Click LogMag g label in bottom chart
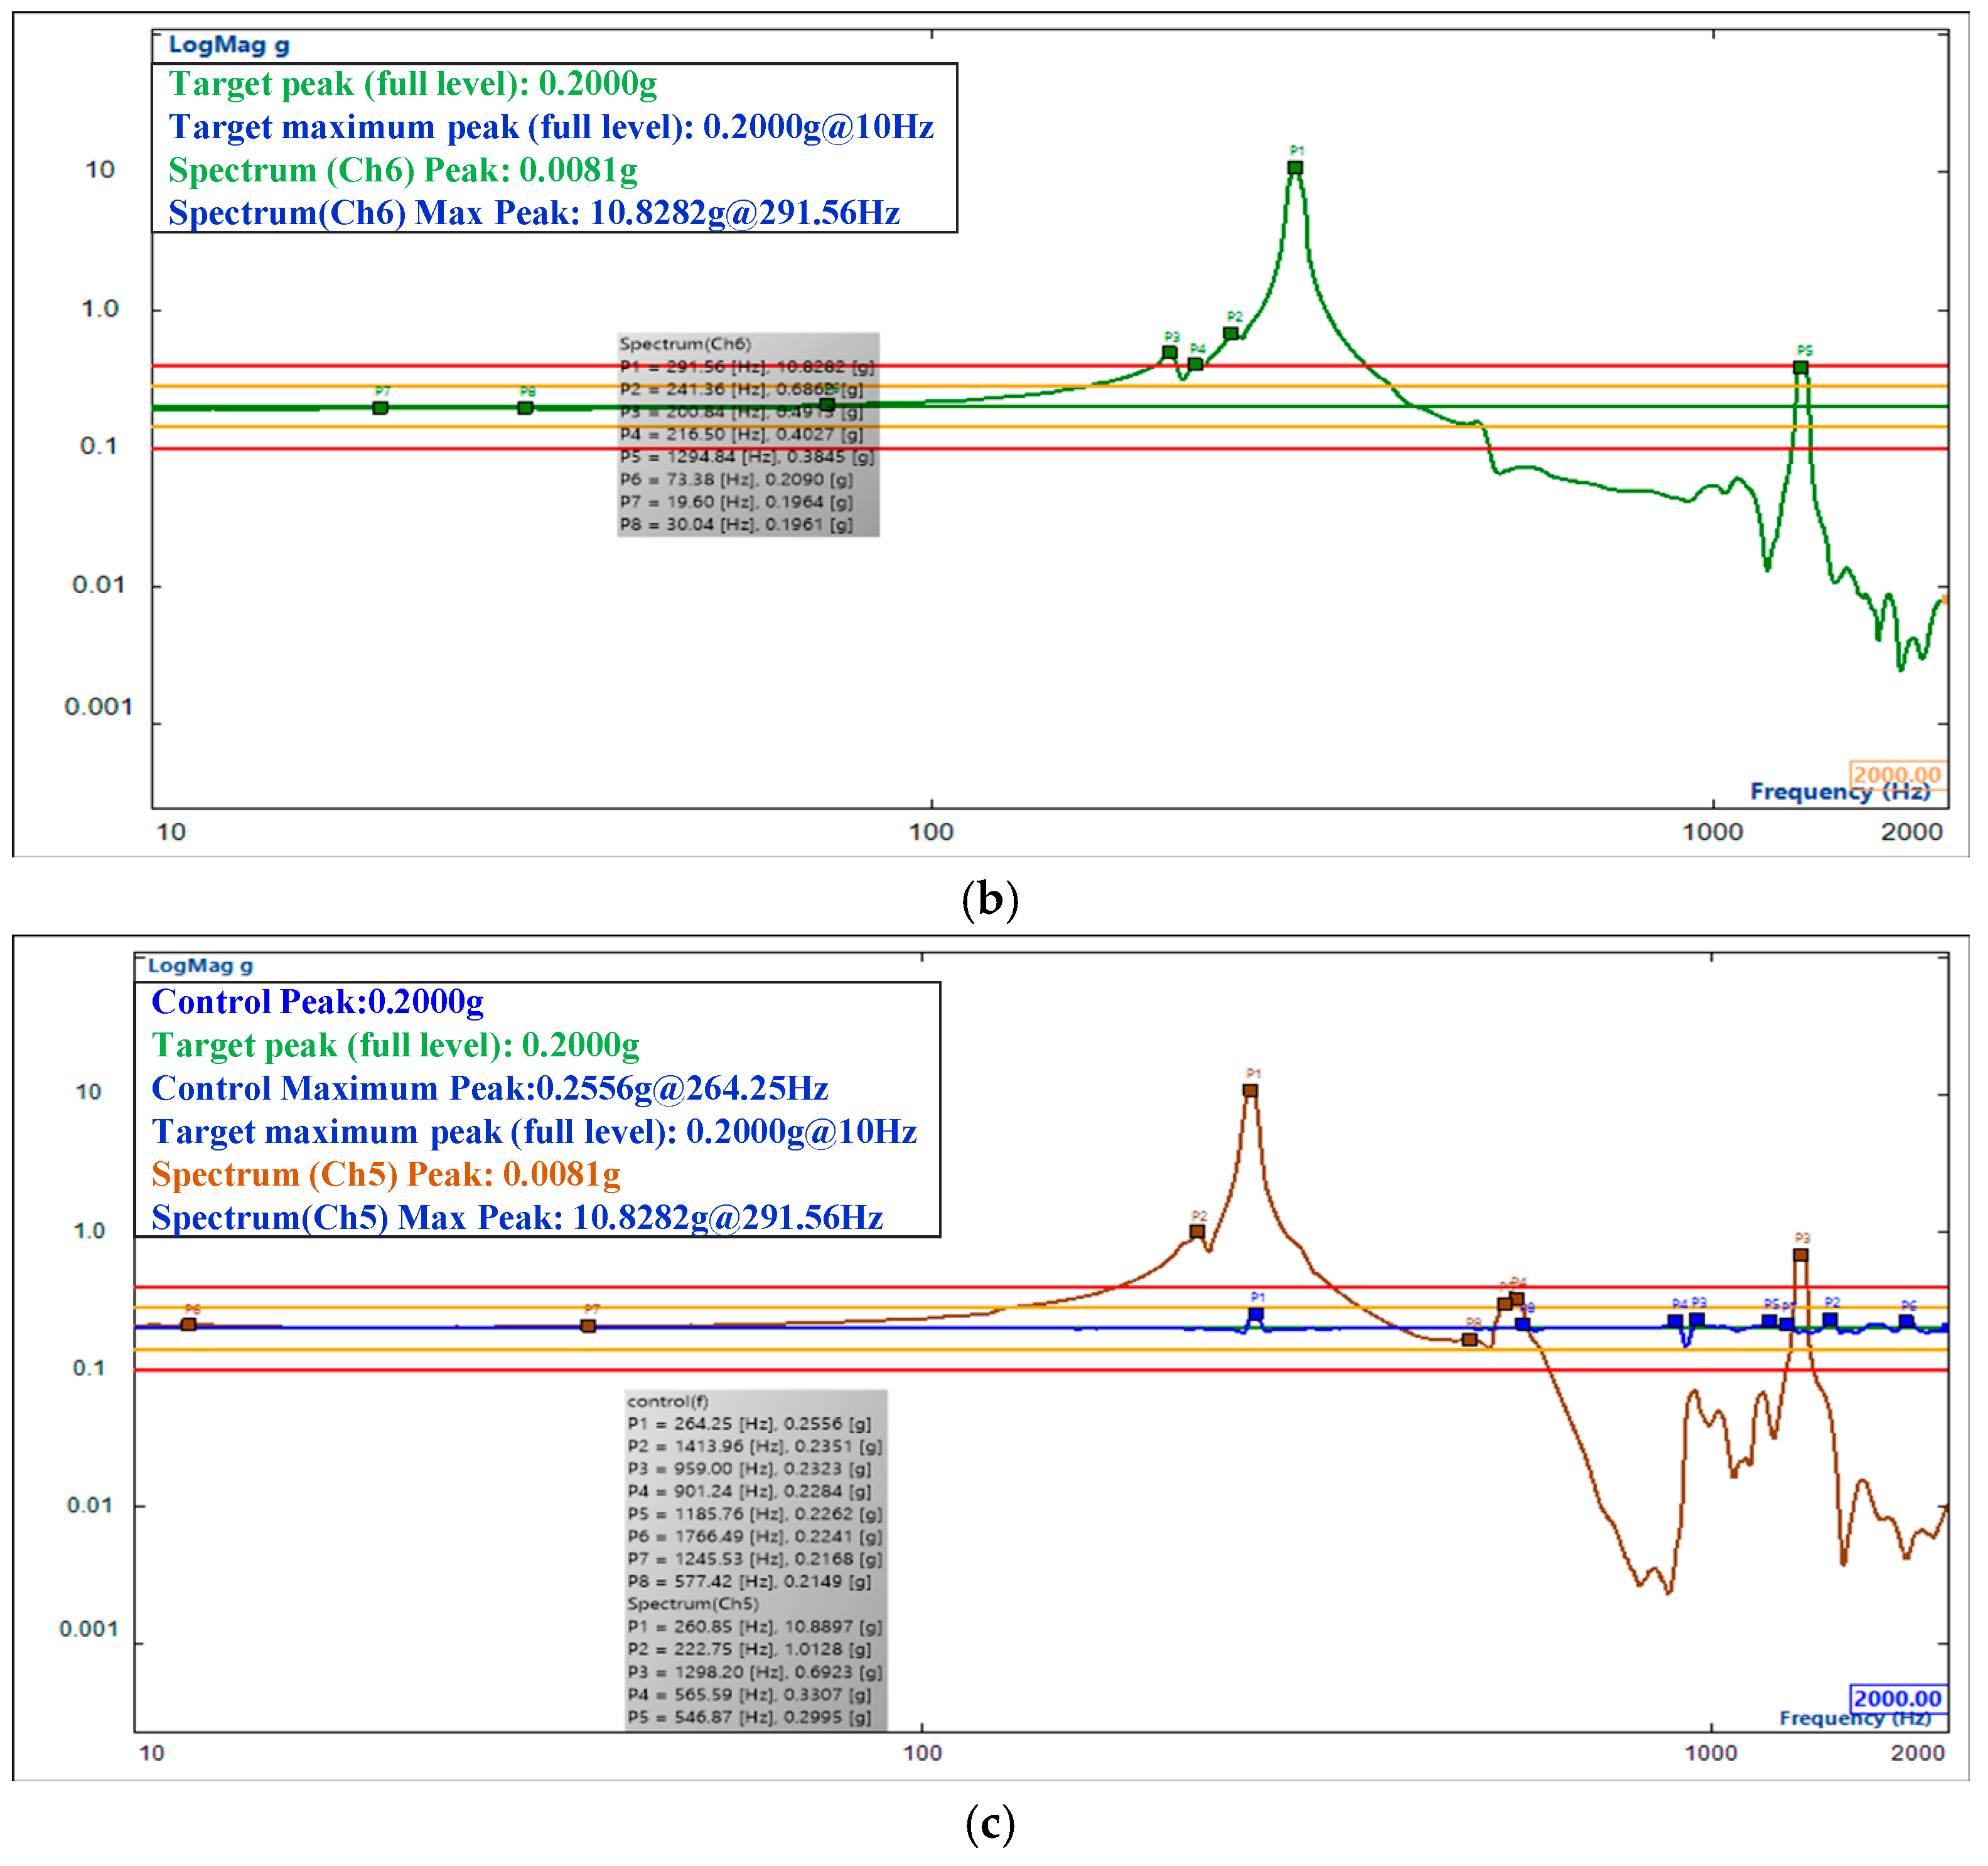This screenshot has width=1988, height=1866. coord(200,965)
